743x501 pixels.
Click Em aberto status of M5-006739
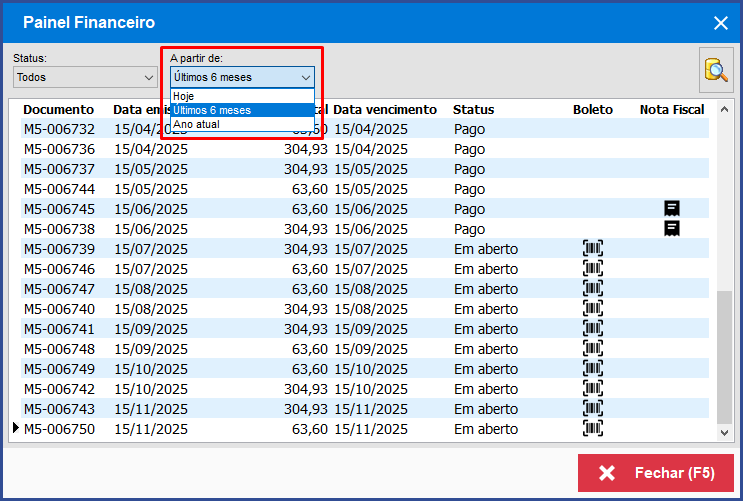pyautogui.click(x=486, y=249)
